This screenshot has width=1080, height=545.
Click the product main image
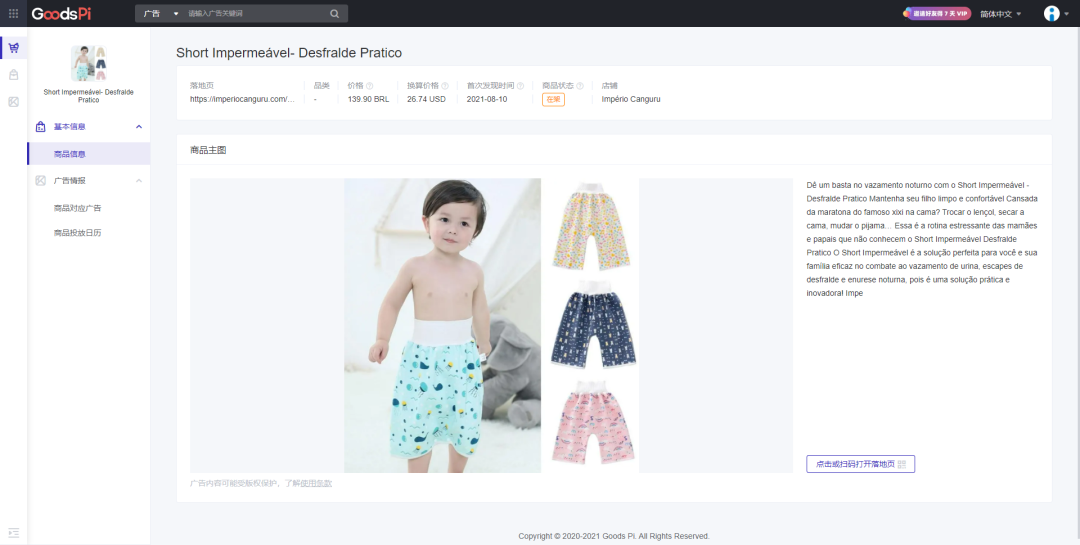(x=491, y=325)
